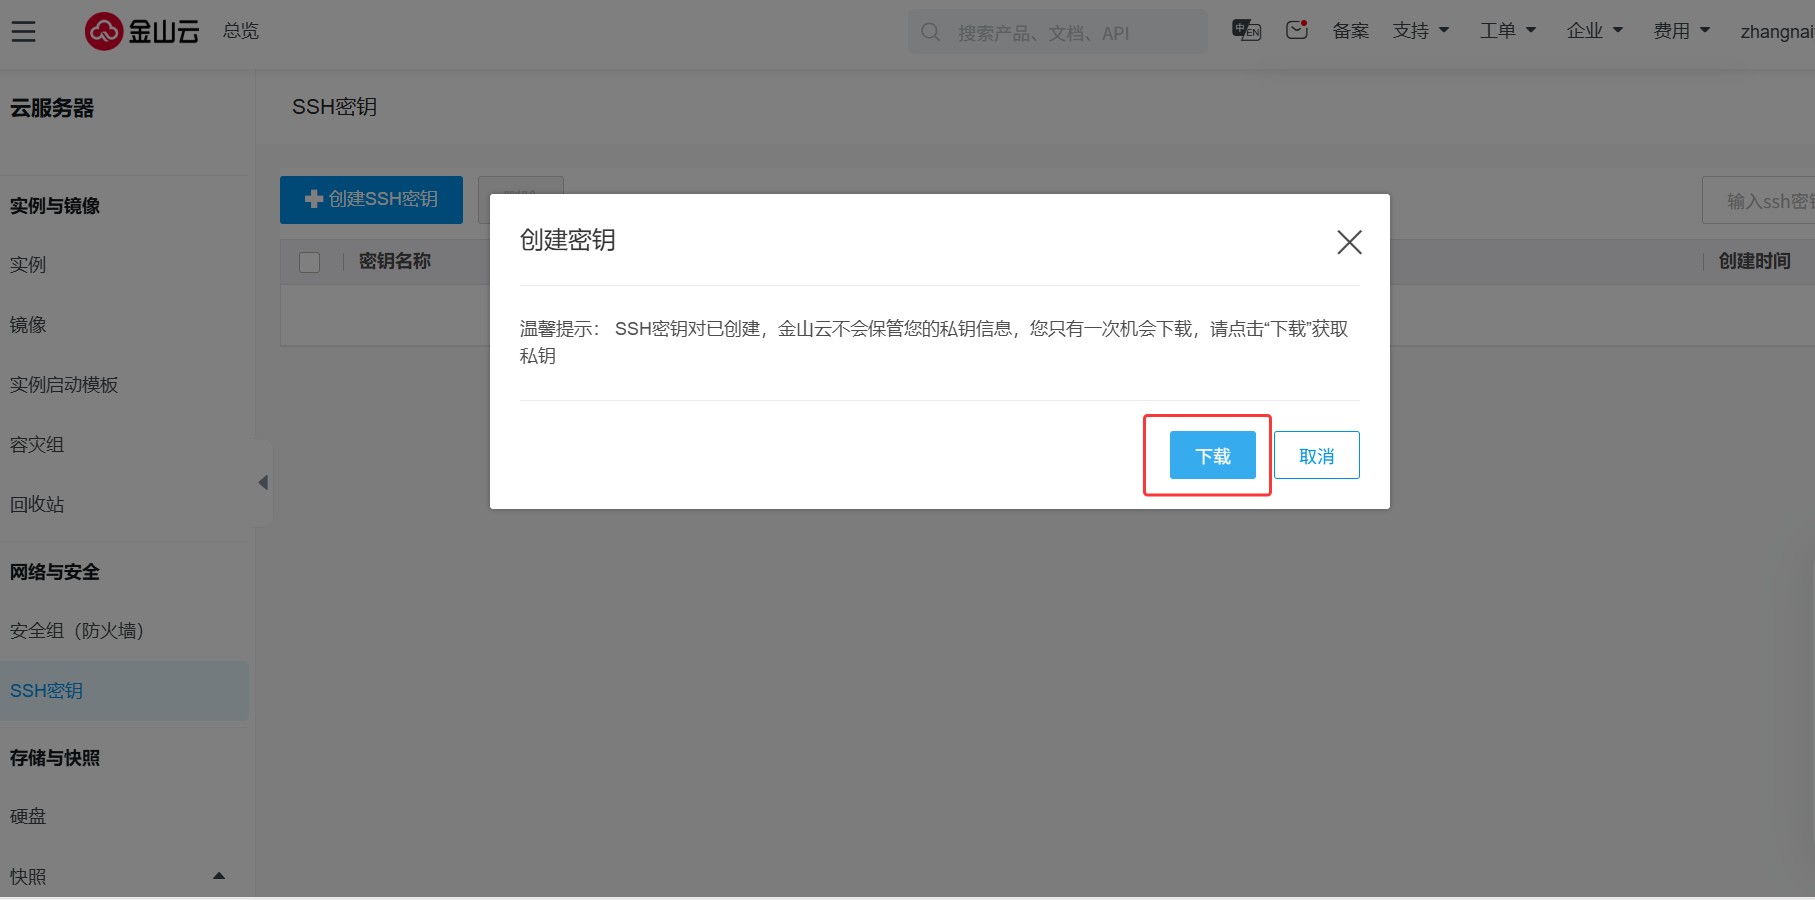1815x900 pixels.
Task: Click the search magnifier icon
Action: click(x=930, y=32)
